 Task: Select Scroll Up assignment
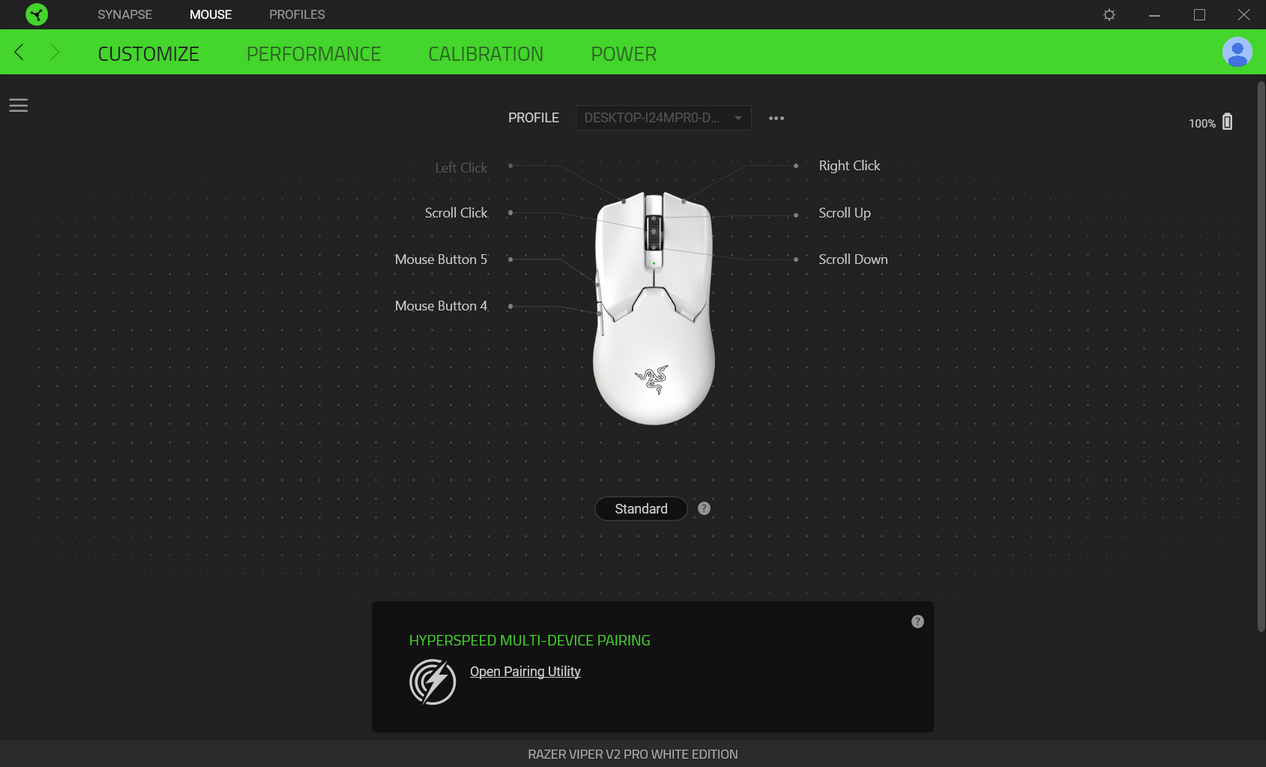844,213
